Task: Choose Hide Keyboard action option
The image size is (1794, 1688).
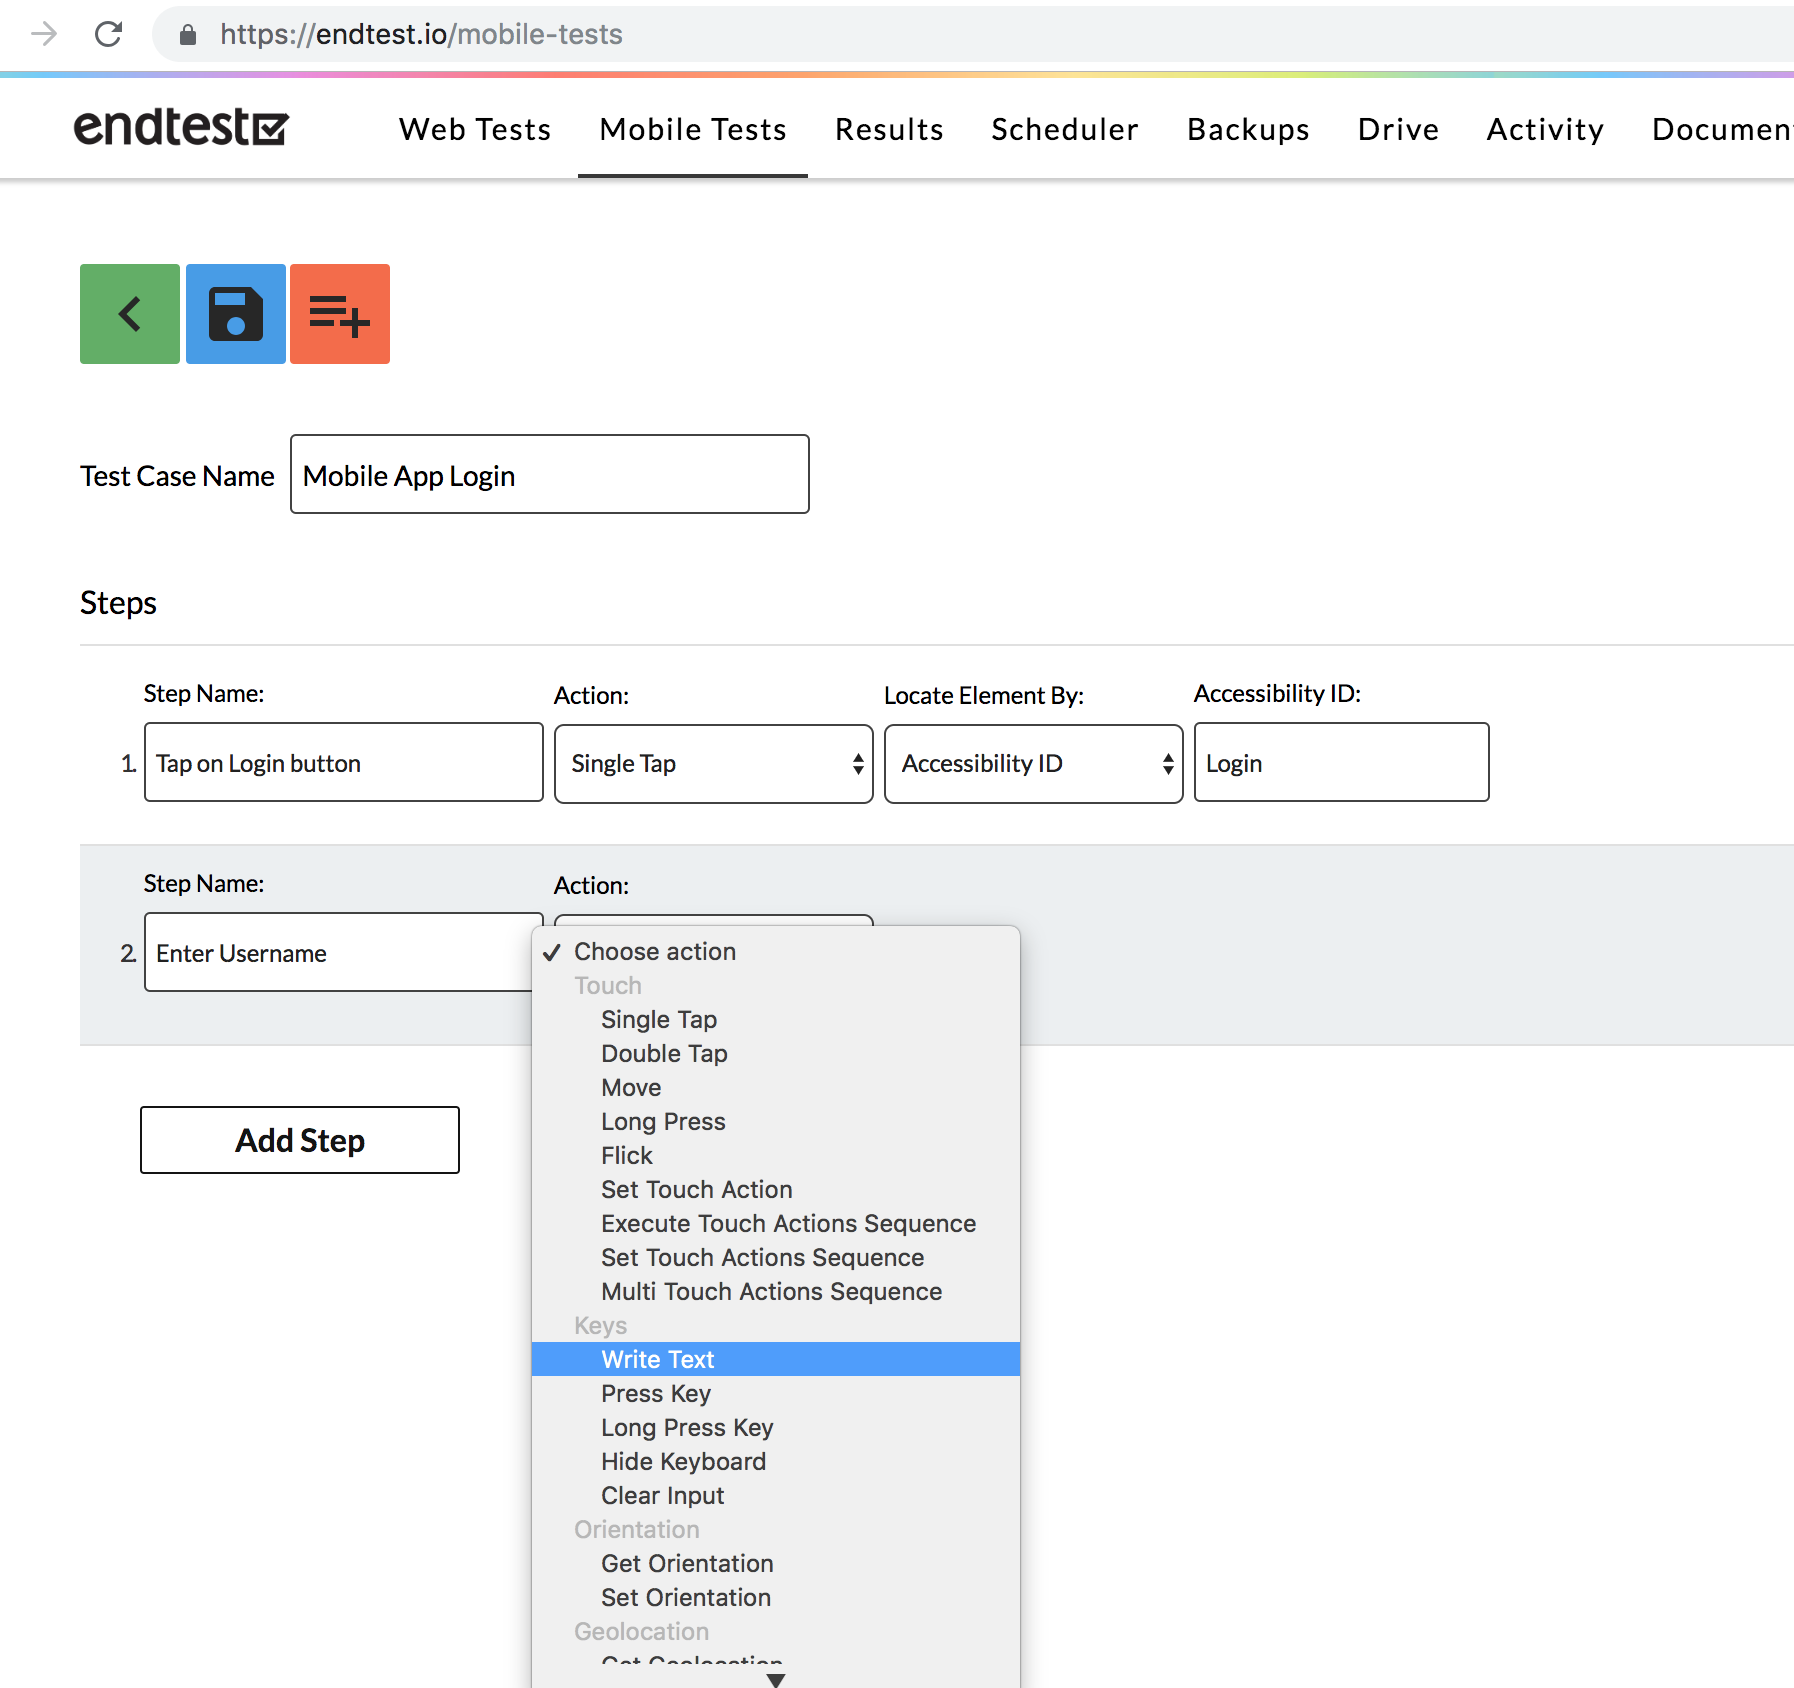Action: 683,1461
